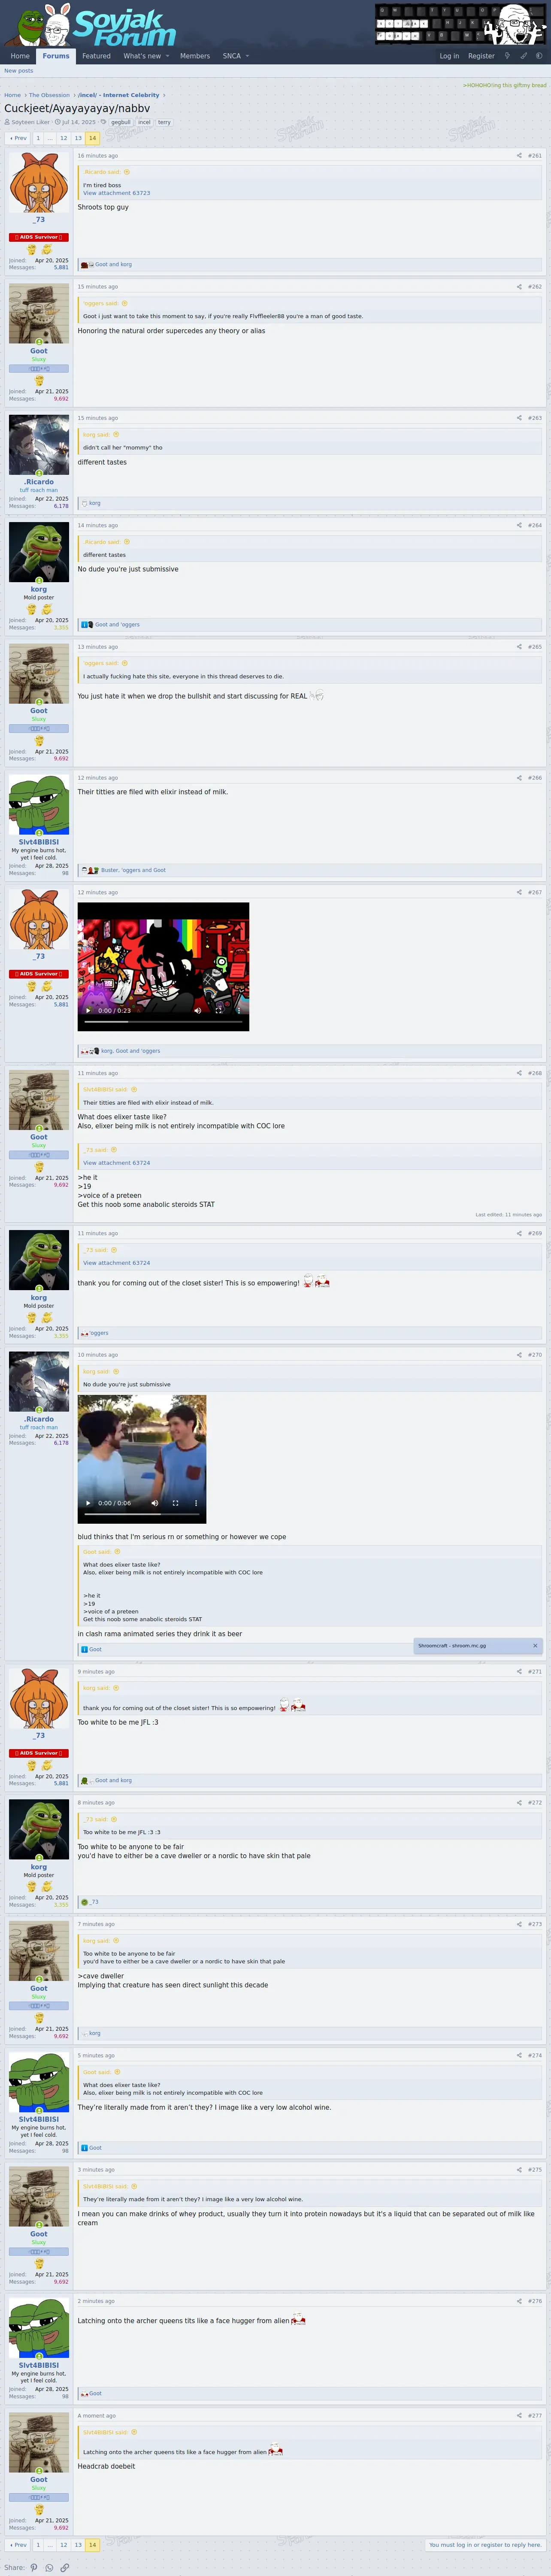Close the Shroomcraft notification popup
Image resolution: width=551 pixels, height=2576 pixels.
coord(535,1646)
